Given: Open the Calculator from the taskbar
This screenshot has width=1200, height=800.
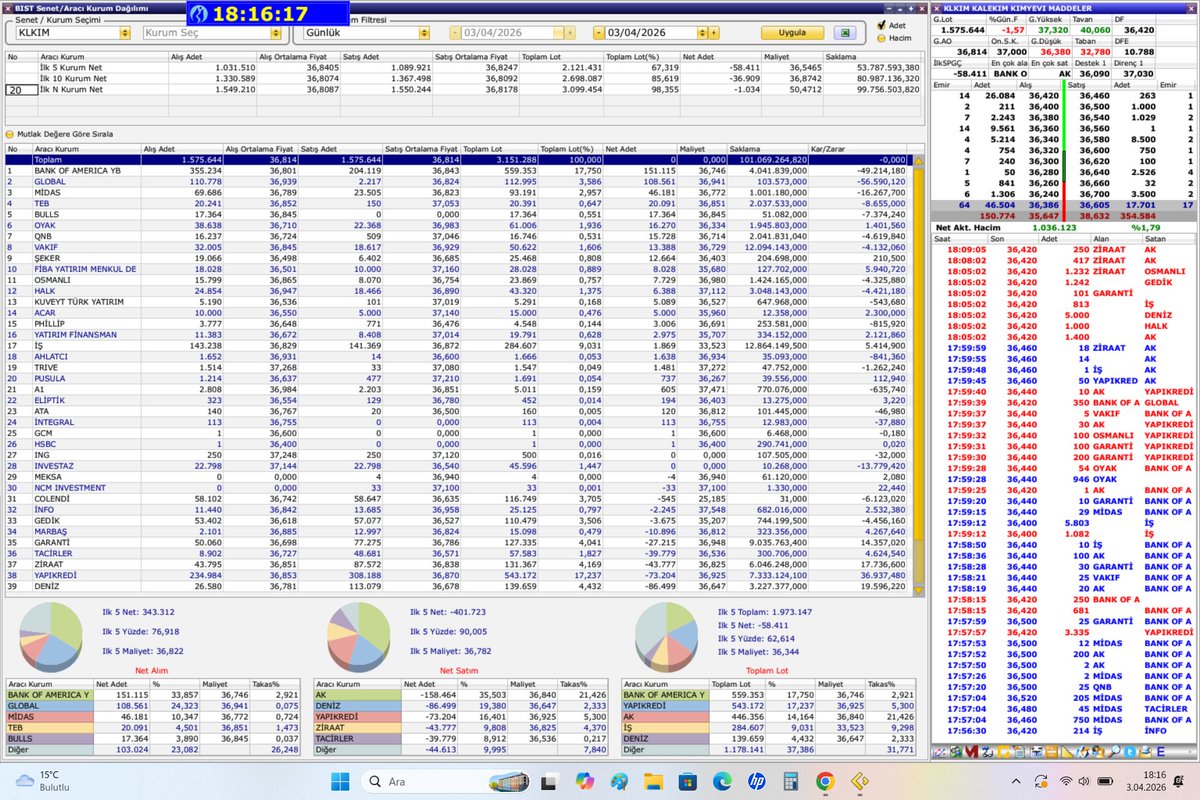Looking at the screenshot, I should pos(790,781).
